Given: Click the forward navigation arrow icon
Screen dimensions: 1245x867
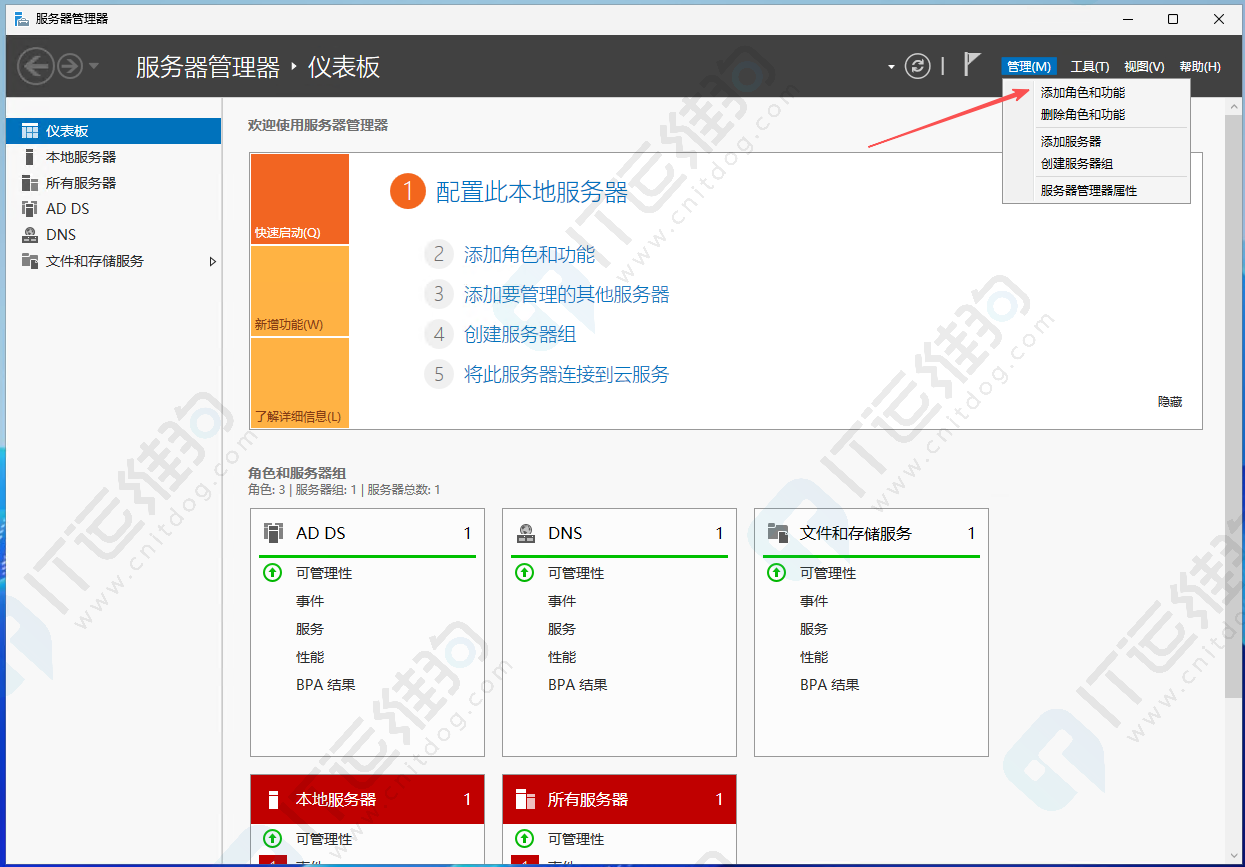Looking at the screenshot, I should pos(69,67).
